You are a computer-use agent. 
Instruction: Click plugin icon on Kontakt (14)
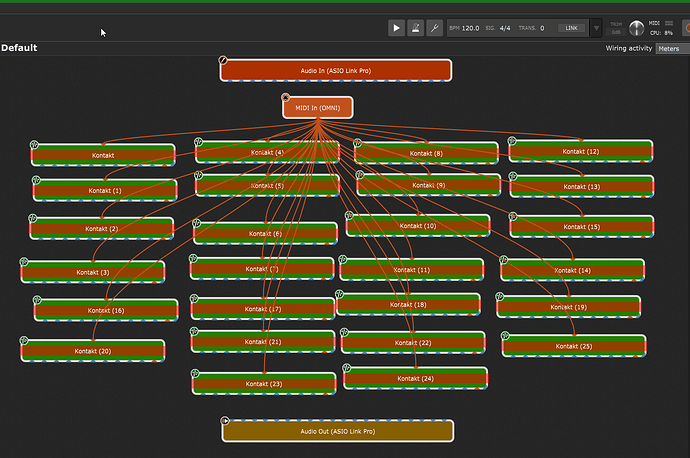504,260
